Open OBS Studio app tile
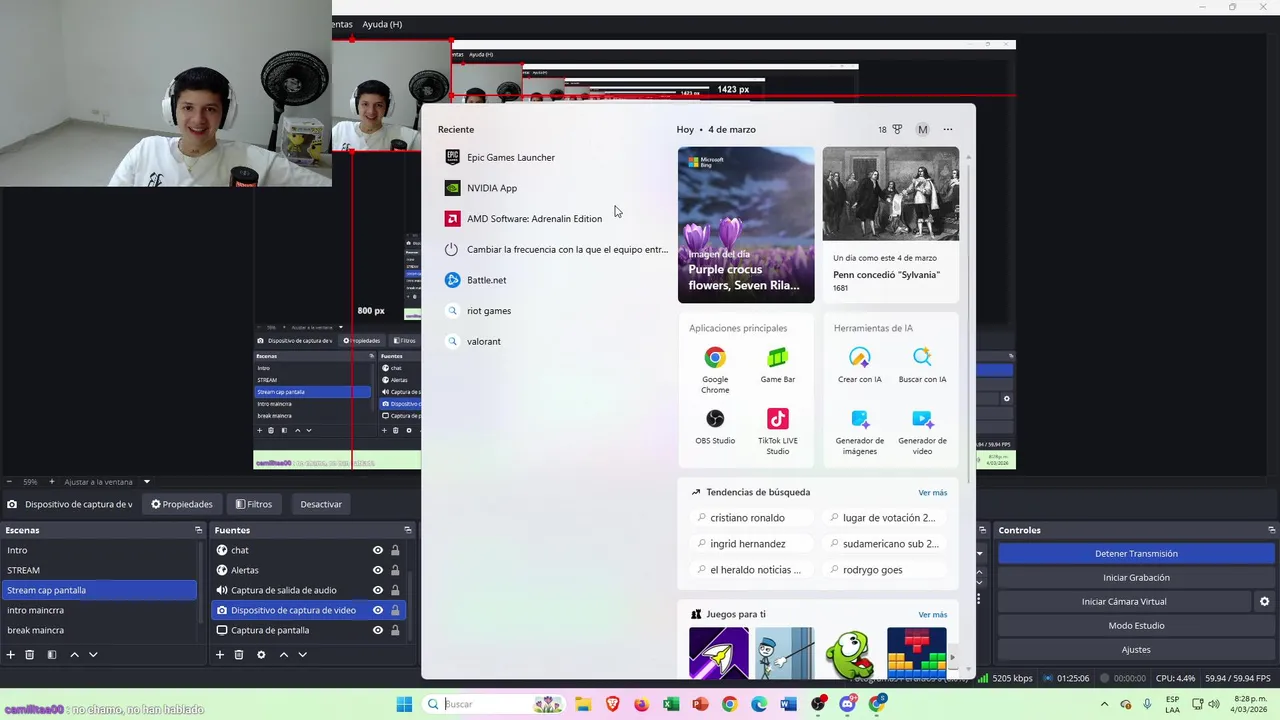Image resolution: width=1280 pixels, height=720 pixels. (x=715, y=426)
